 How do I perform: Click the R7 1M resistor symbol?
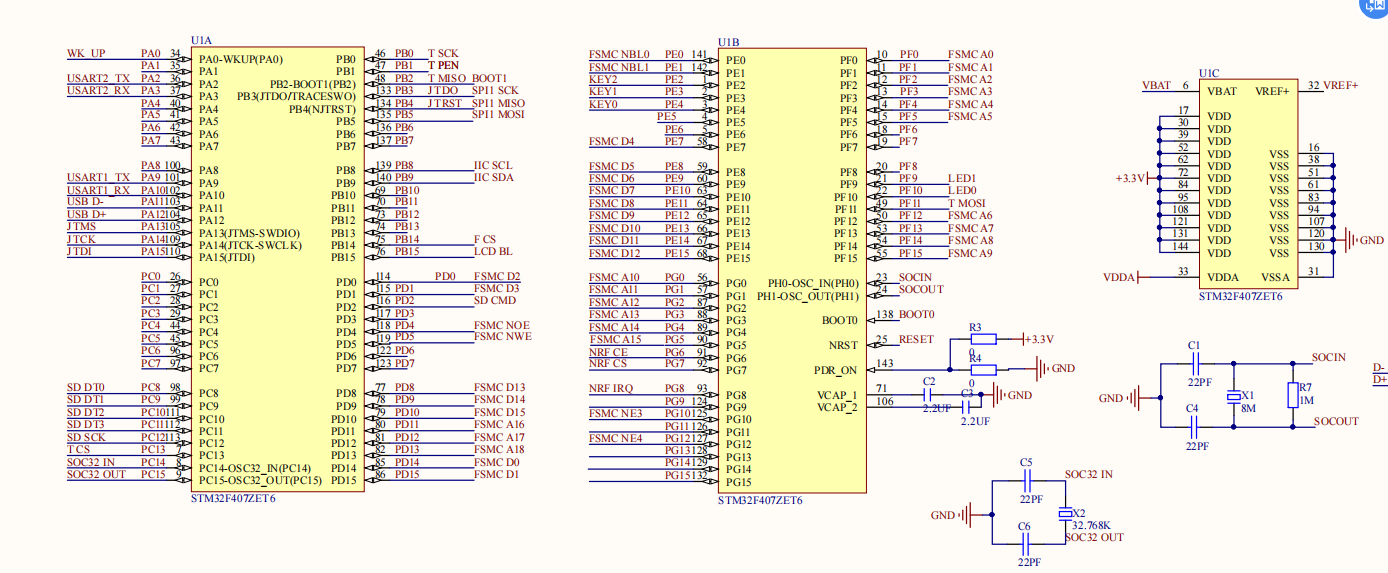(1291, 397)
